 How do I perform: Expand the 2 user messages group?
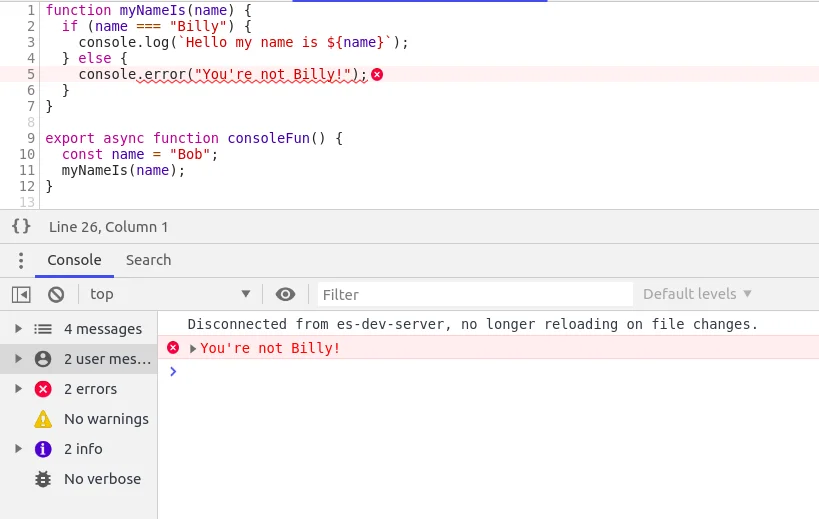click(18, 359)
